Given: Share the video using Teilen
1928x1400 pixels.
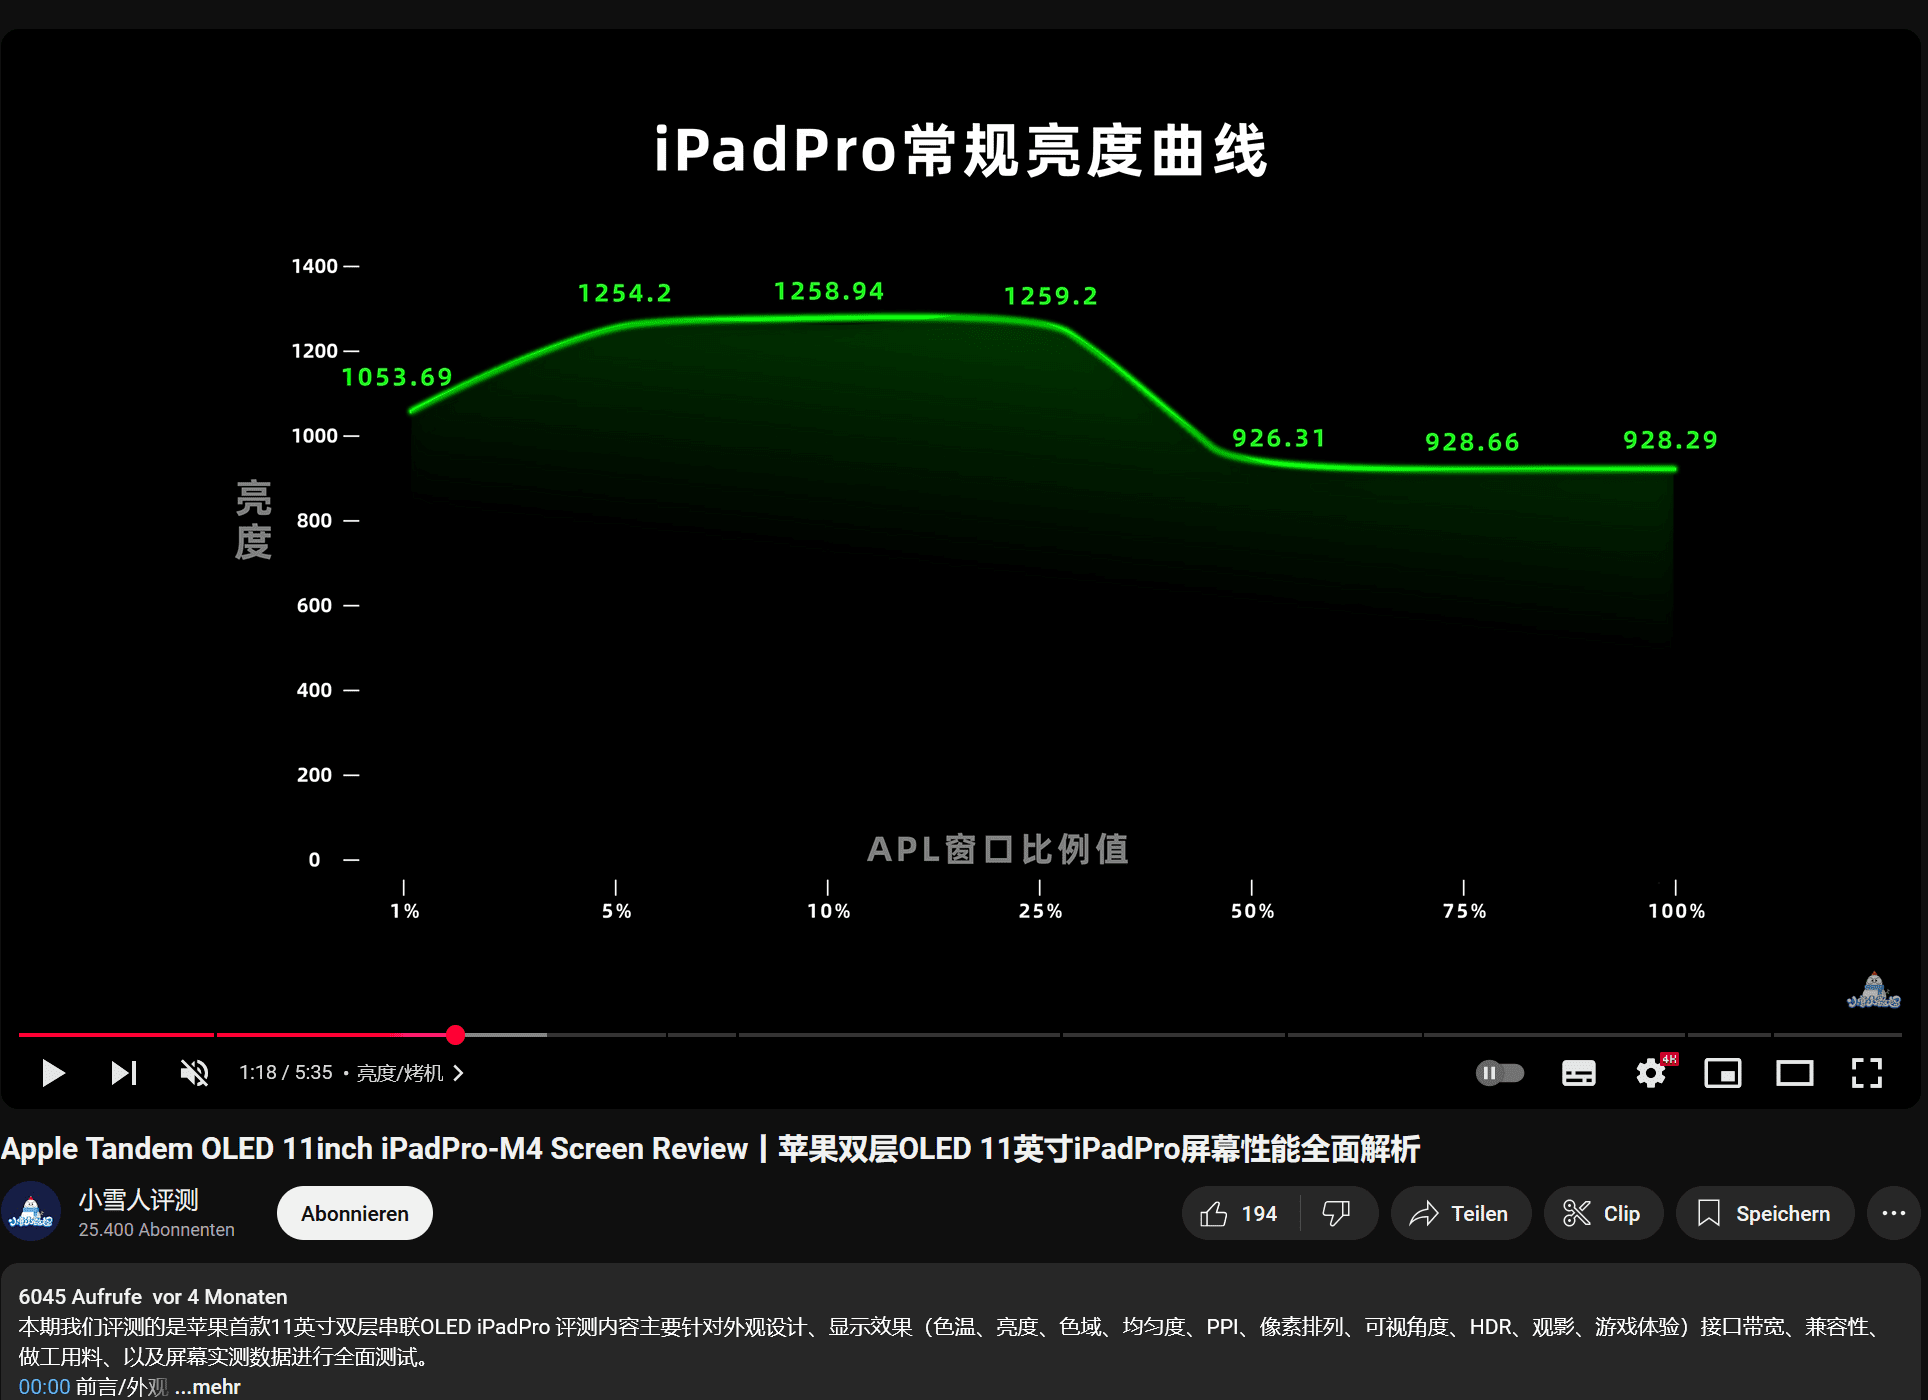Looking at the screenshot, I should (1460, 1213).
